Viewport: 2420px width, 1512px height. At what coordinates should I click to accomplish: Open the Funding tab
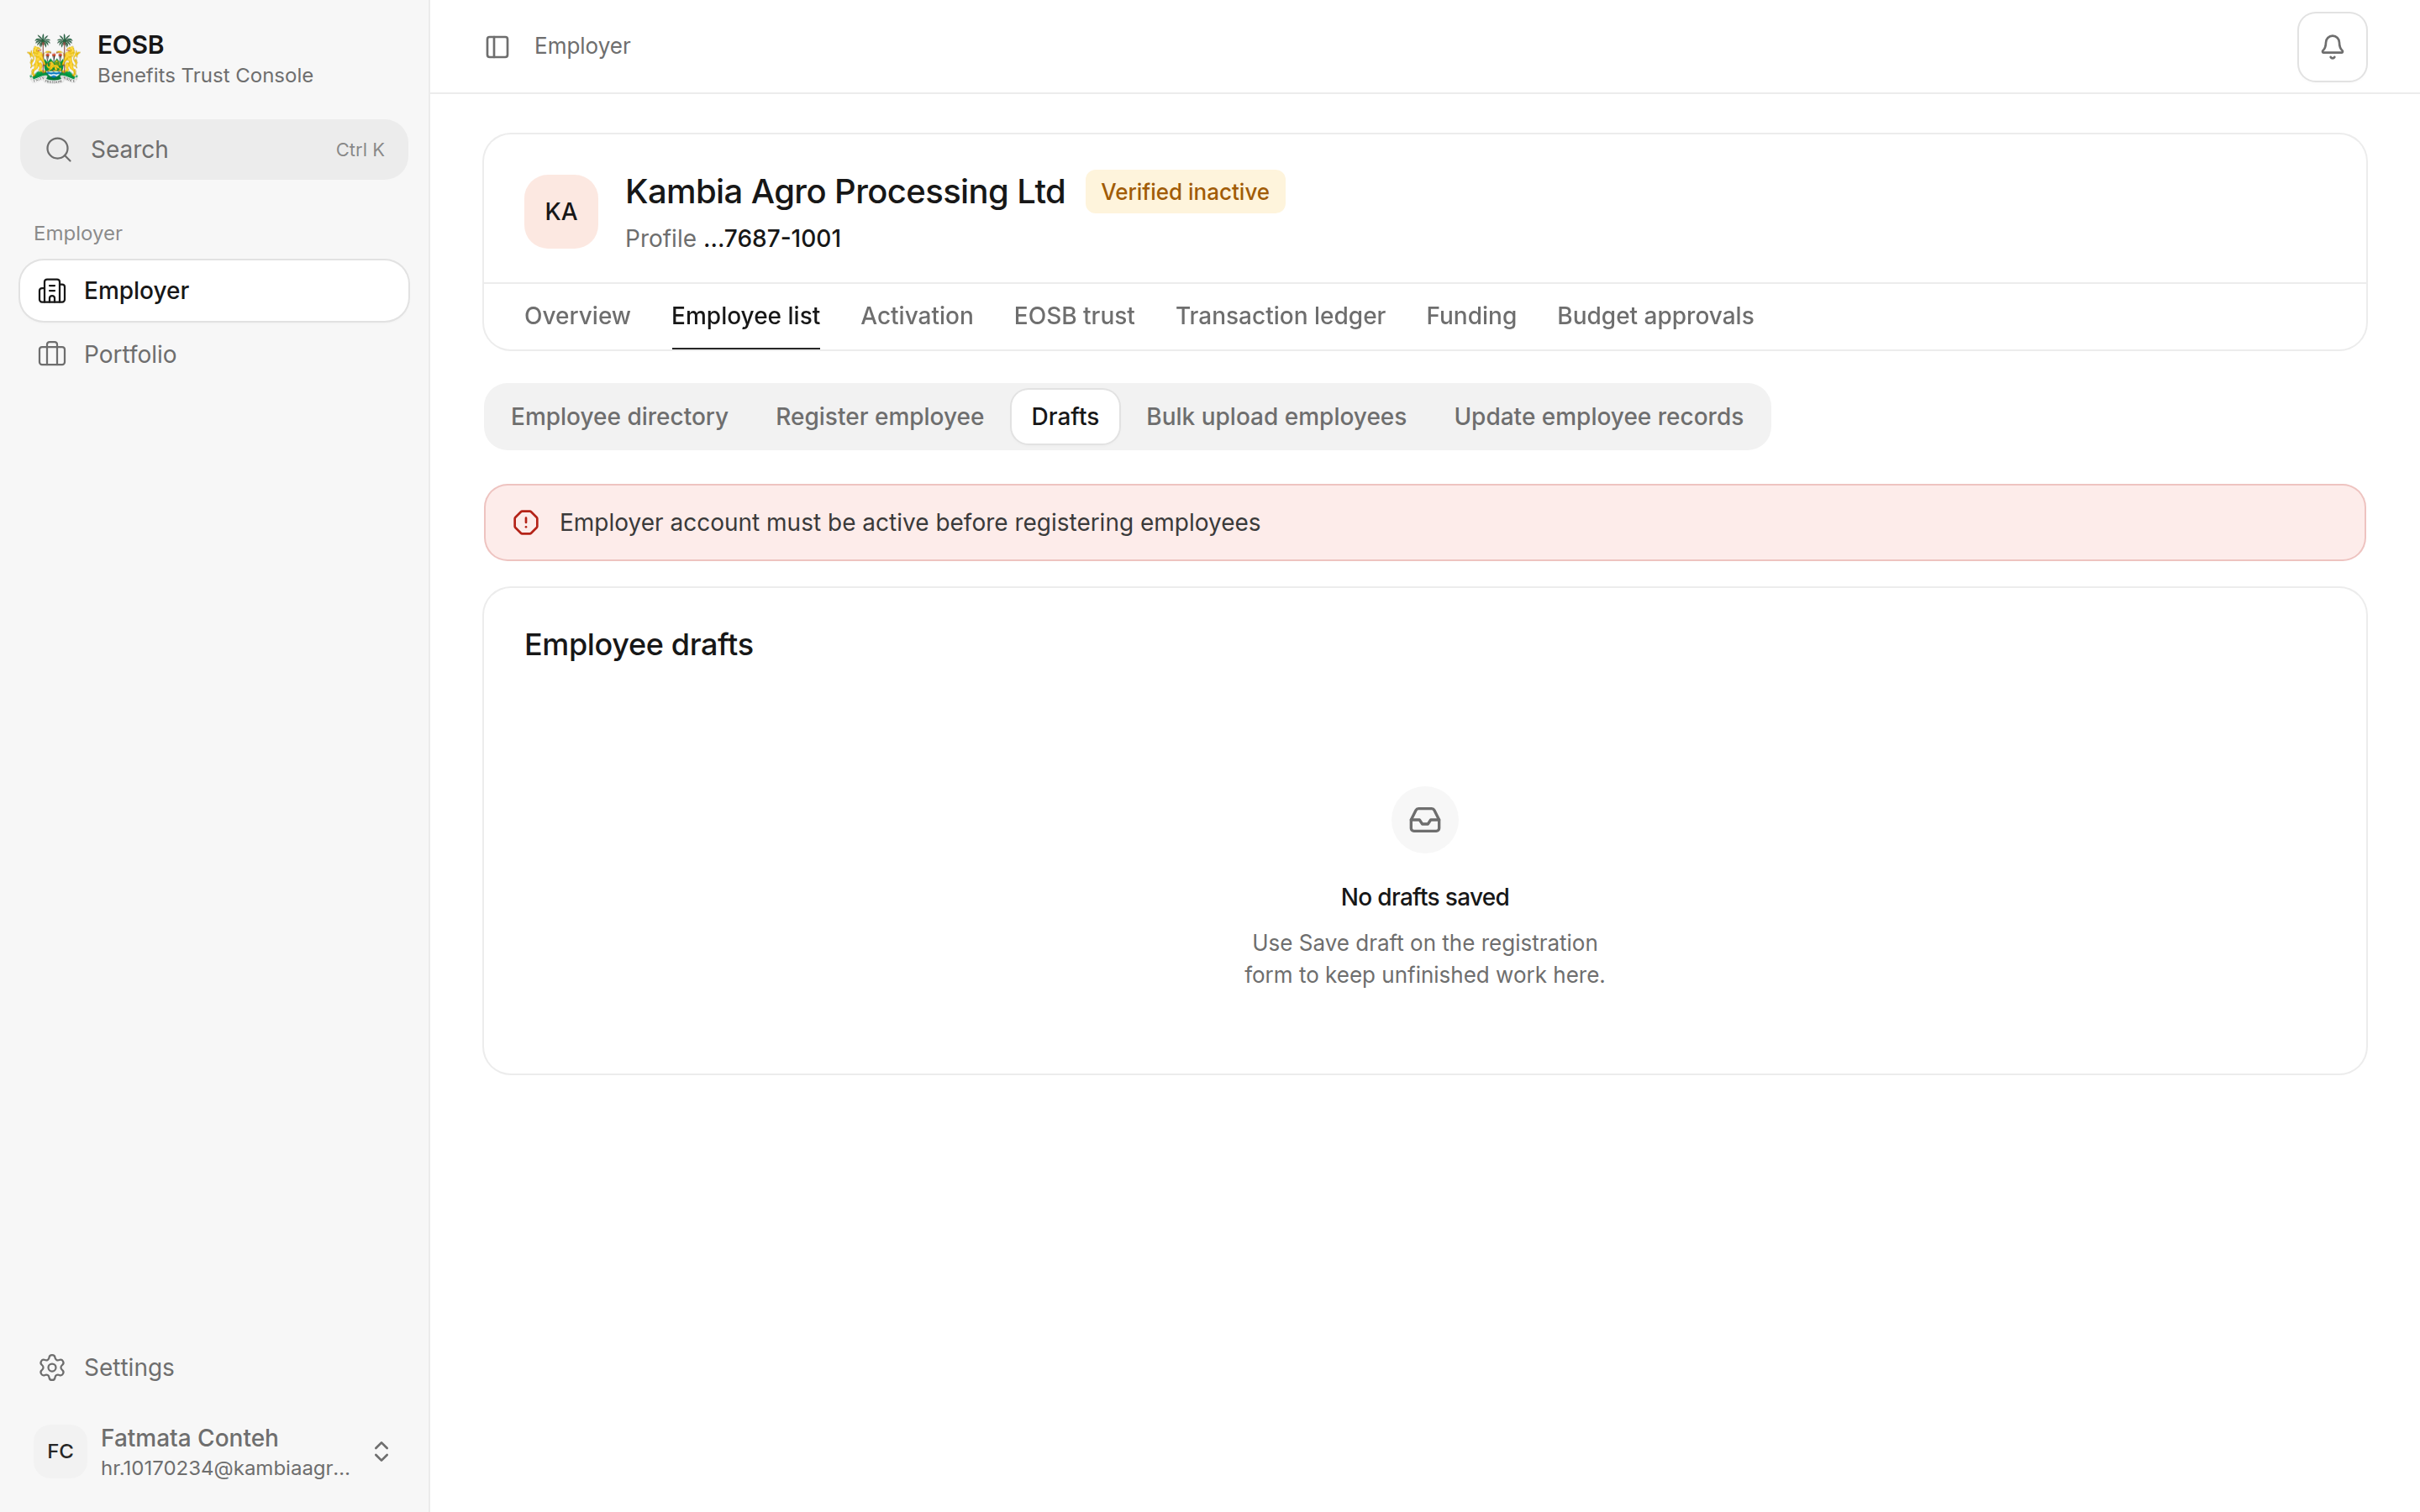1470,316
